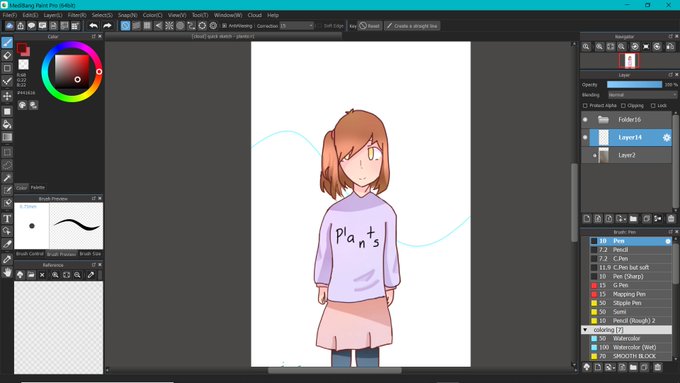Enable circle snap guide
Image resolution: width=680 pixels, height=383 pixels.
pyautogui.click(x=180, y=26)
